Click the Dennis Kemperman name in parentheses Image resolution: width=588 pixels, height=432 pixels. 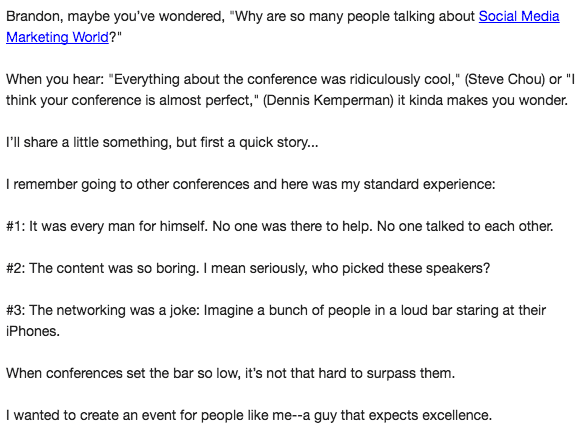pyautogui.click(x=328, y=100)
